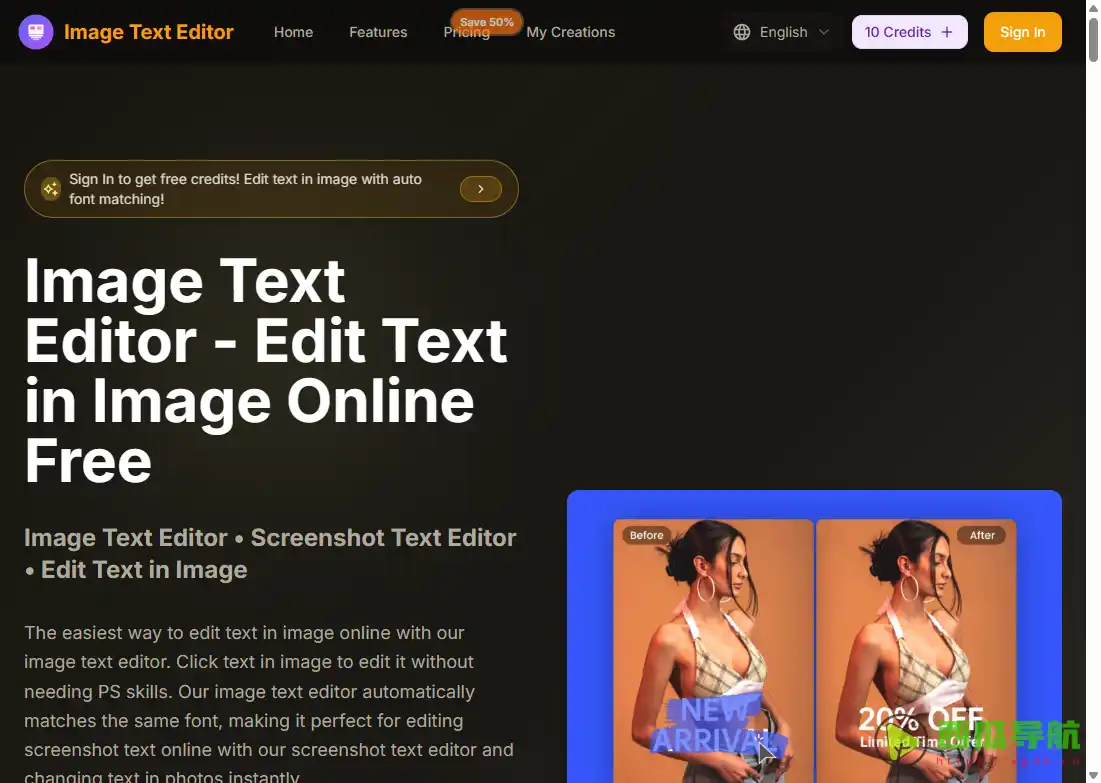This screenshot has height=783, width=1101.
Task: Click the globe language icon
Action: (742, 32)
